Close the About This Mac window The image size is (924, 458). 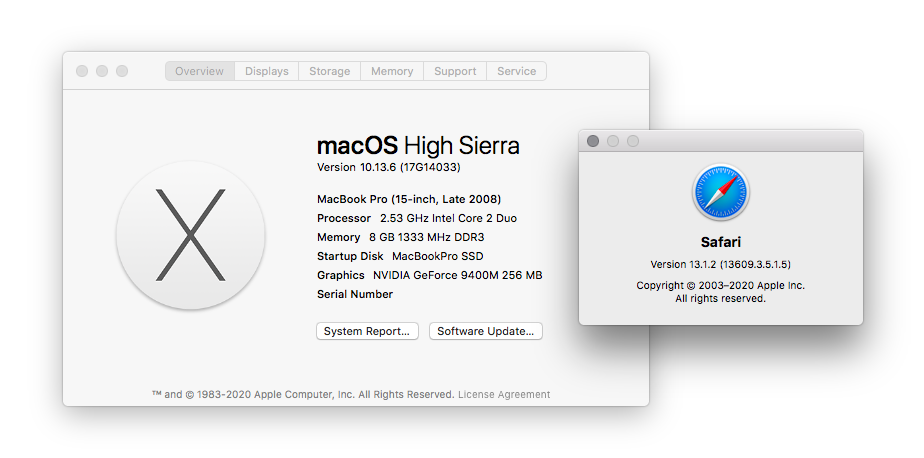point(82,71)
